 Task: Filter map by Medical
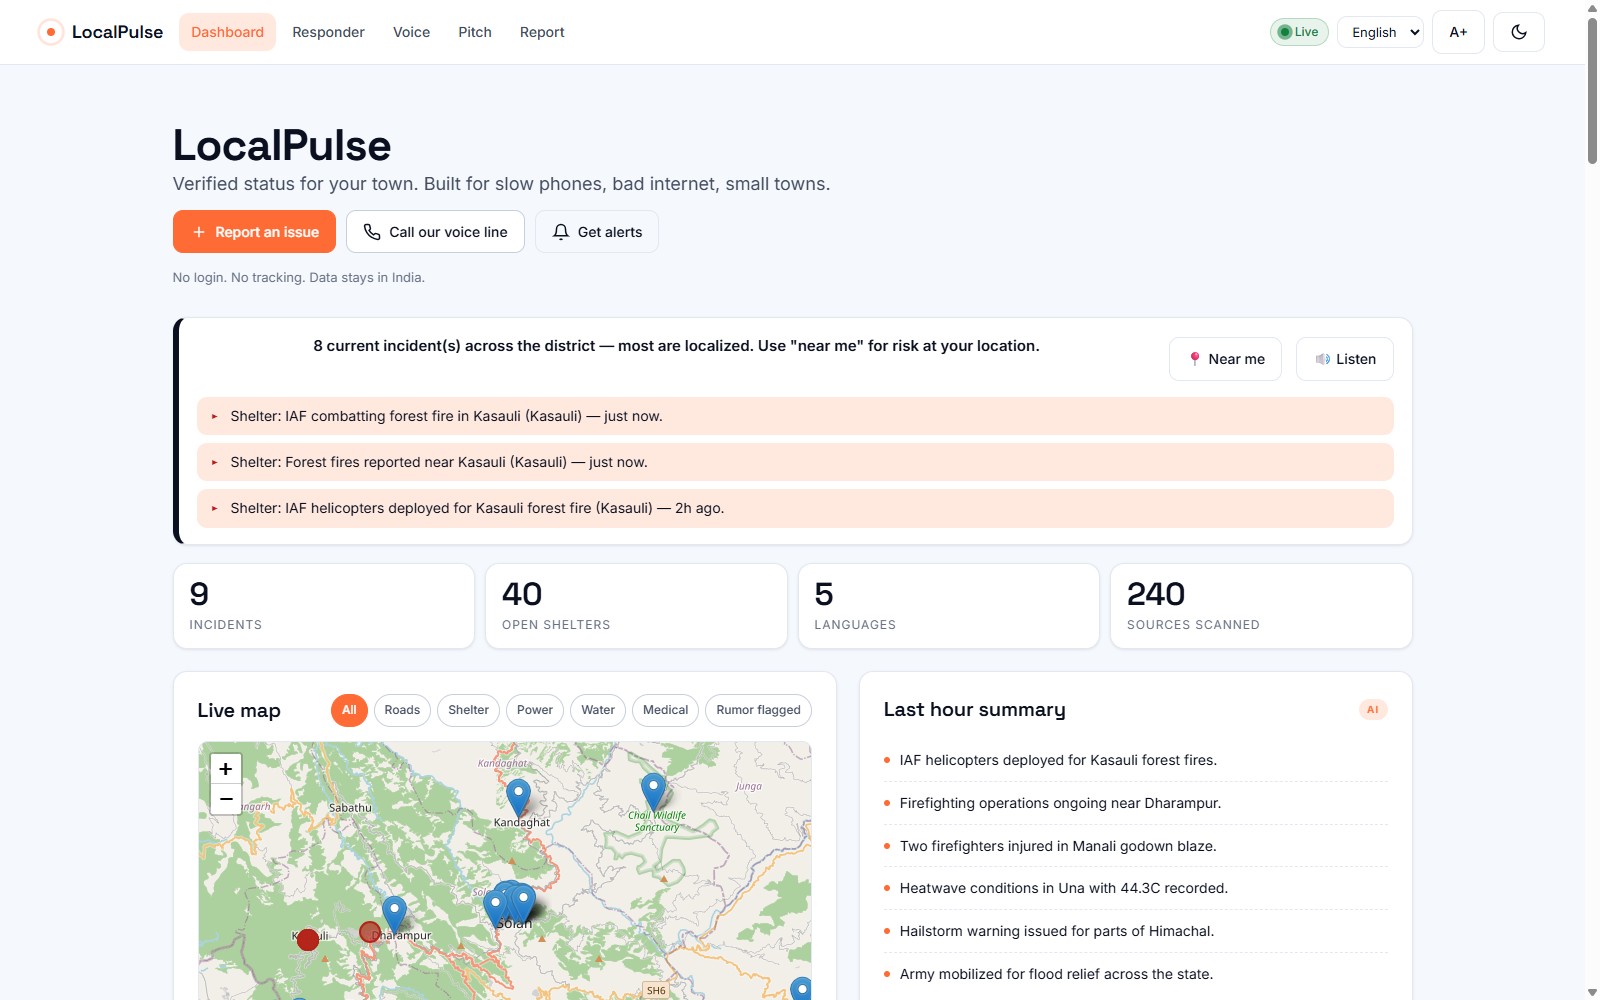[665, 710]
